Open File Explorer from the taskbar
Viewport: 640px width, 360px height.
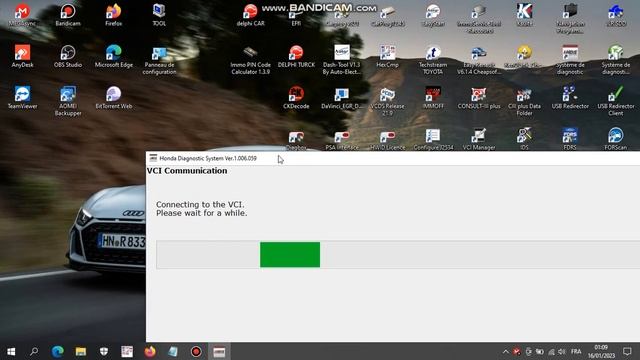(x=81, y=351)
